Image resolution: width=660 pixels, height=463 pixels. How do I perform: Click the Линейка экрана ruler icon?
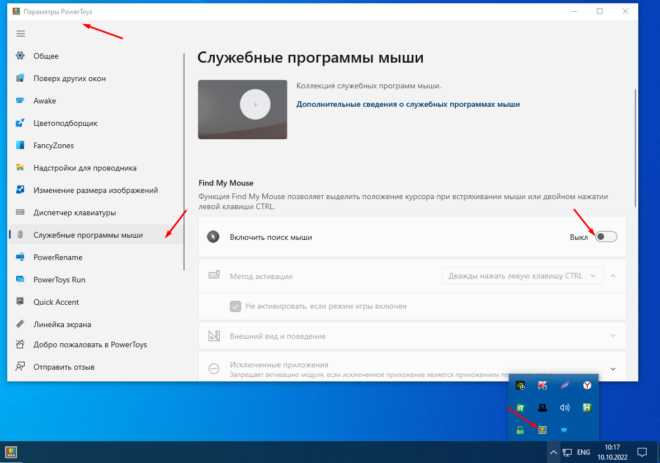tap(20, 324)
